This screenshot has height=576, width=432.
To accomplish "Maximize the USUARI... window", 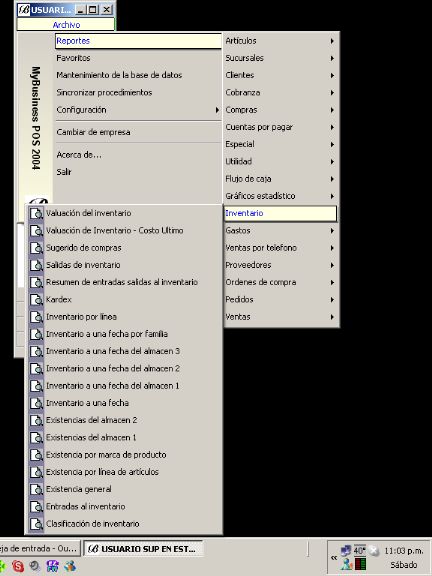I will click(92, 10).
